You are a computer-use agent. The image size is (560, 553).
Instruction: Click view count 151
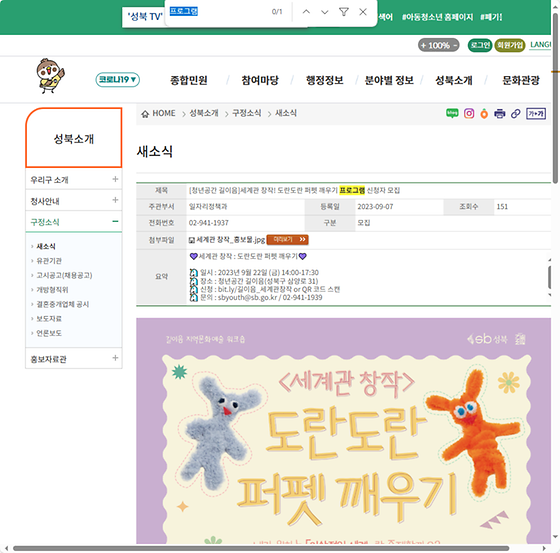[x=502, y=206]
